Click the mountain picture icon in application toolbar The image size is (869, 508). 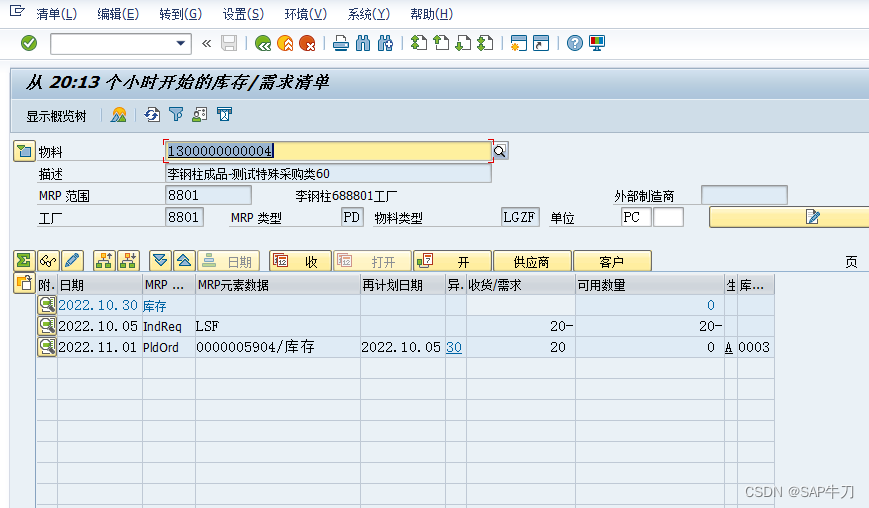pos(119,115)
